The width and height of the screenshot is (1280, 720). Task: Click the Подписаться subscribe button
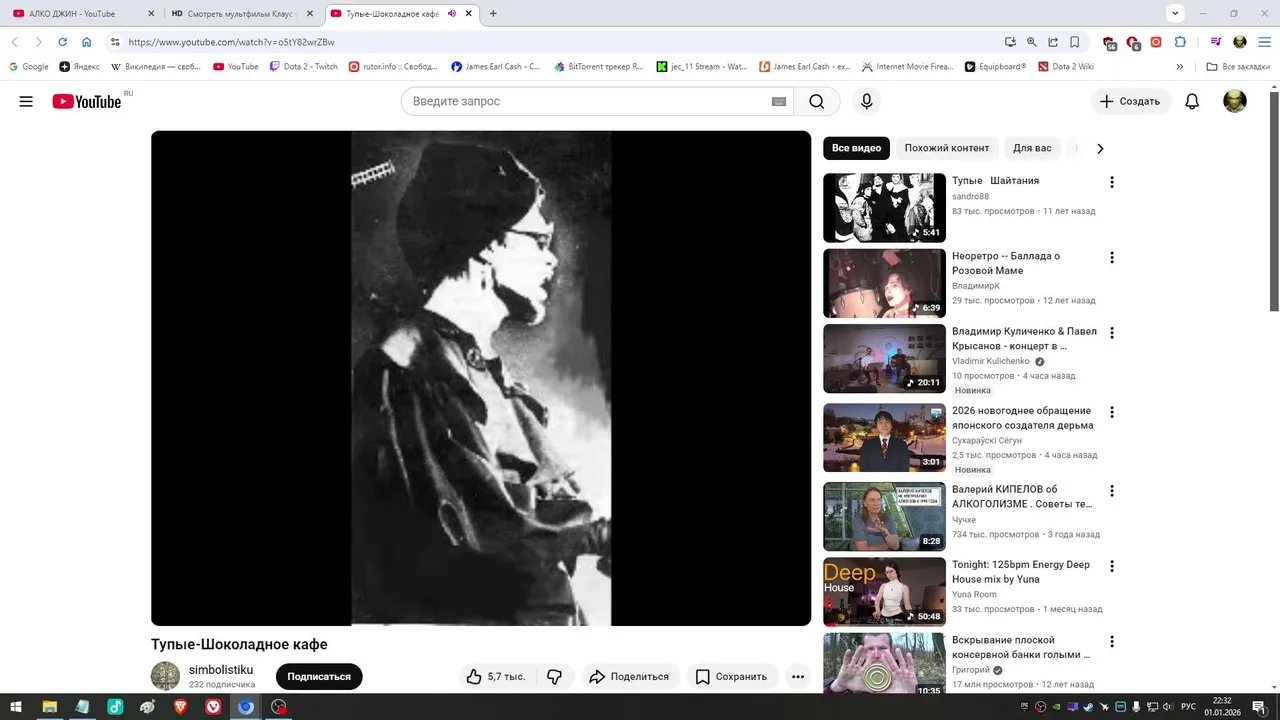319,677
